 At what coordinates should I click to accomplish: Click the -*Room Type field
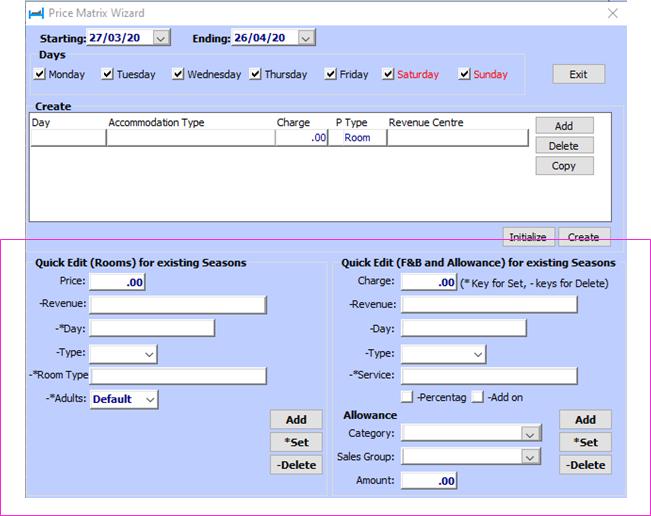(x=179, y=376)
